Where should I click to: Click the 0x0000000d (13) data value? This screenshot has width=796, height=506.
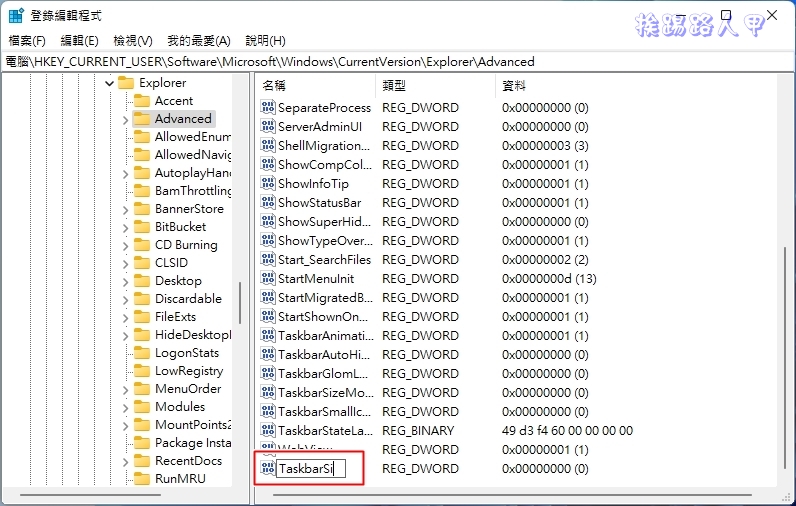pos(549,279)
